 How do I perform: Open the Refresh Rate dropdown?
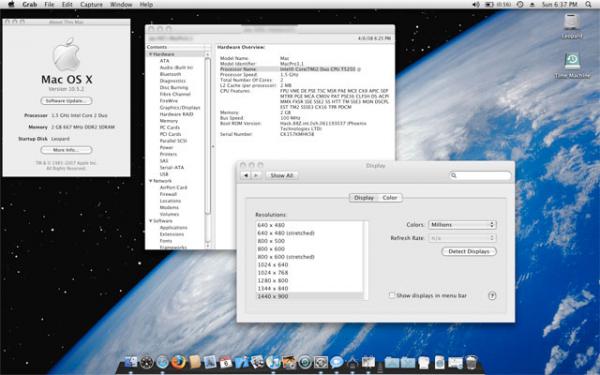[462, 238]
